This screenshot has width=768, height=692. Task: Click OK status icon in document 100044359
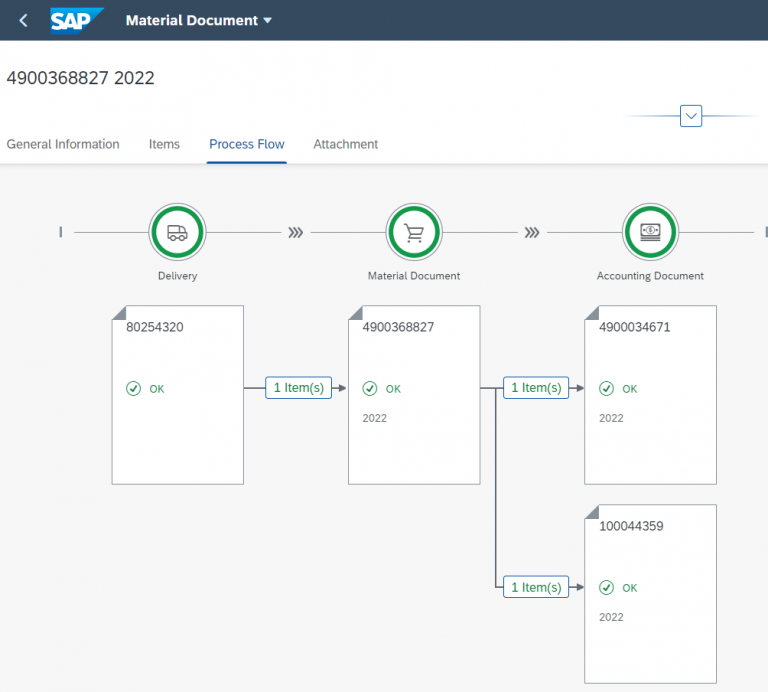(606, 587)
